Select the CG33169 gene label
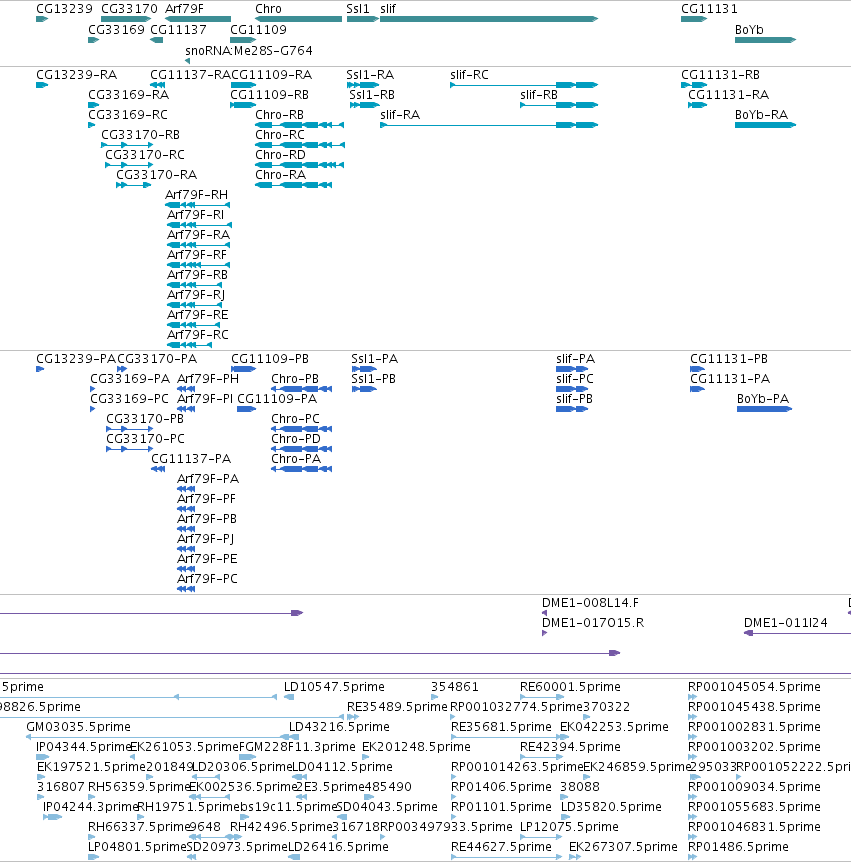 (x=117, y=30)
